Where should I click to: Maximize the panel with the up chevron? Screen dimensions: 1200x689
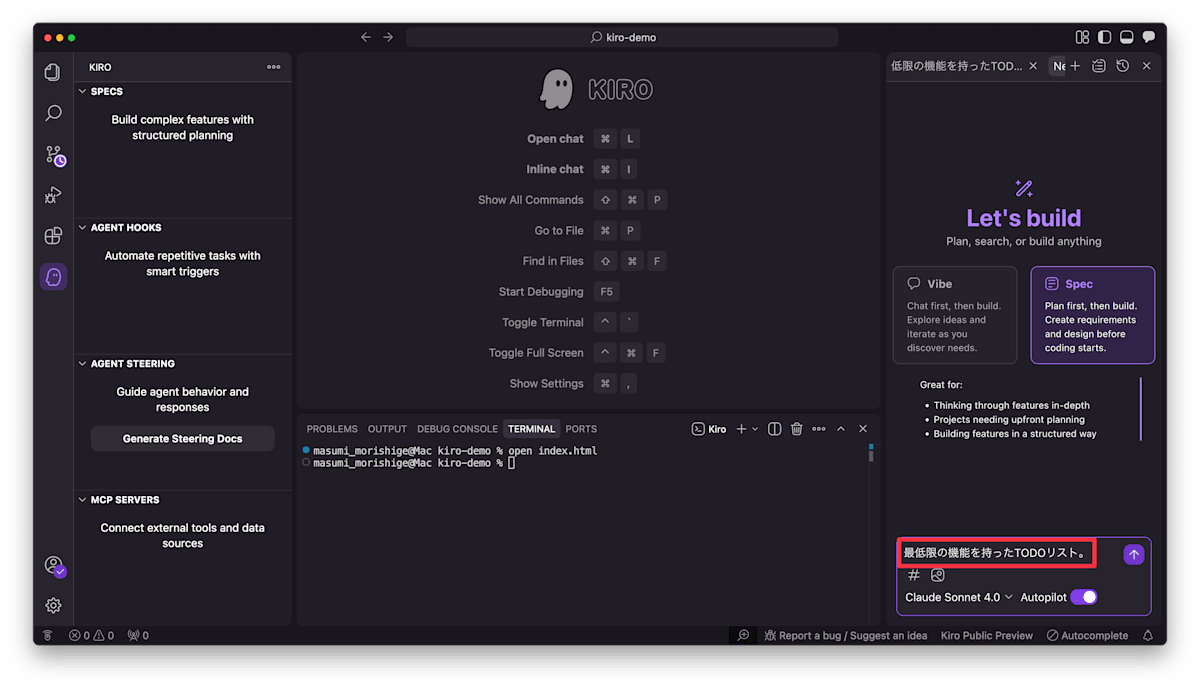[841, 429]
